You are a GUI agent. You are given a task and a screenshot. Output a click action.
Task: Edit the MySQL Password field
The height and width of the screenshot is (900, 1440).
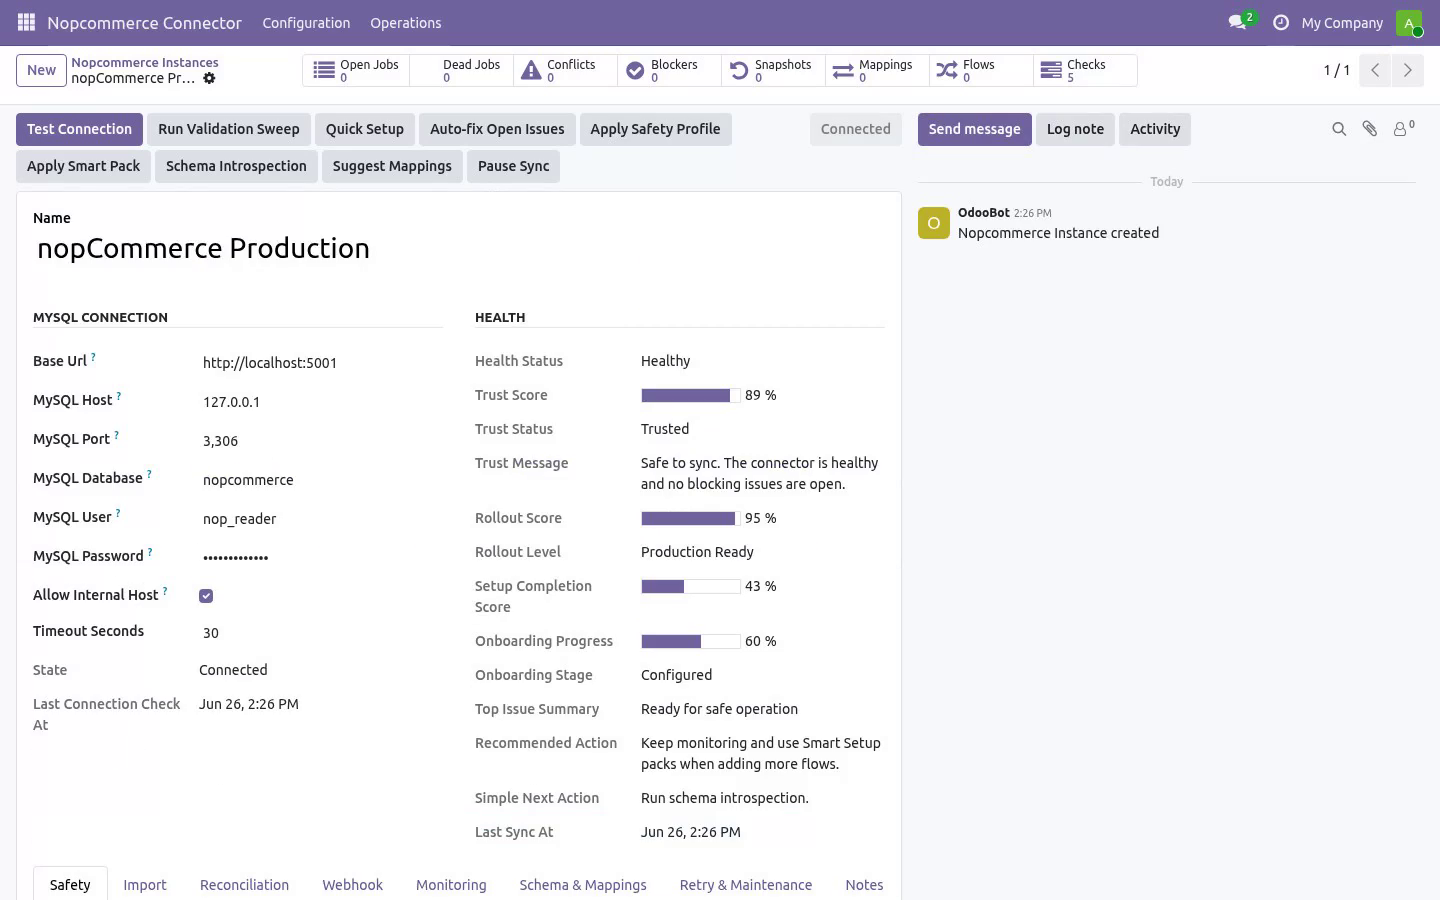321,558
